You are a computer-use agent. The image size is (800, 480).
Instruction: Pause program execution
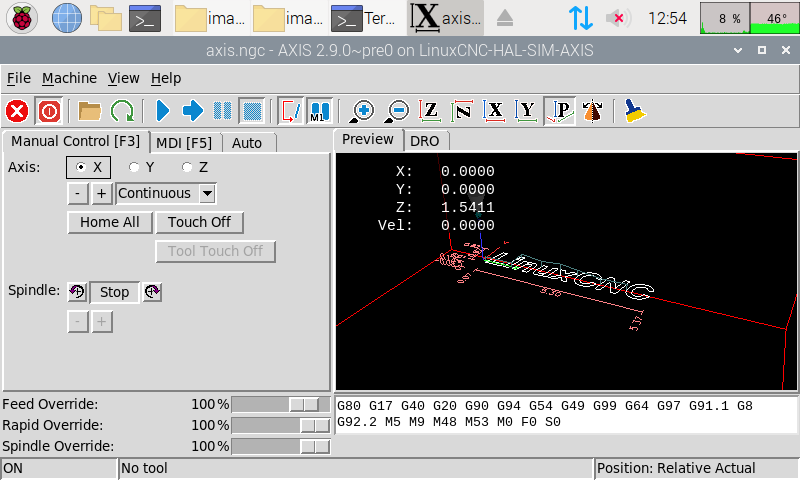(222, 111)
